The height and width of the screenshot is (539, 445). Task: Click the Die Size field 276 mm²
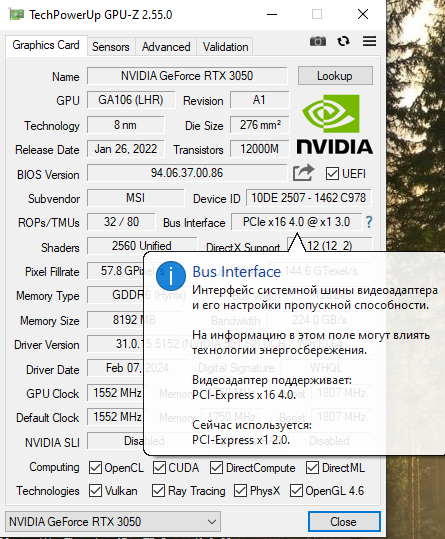click(x=259, y=125)
